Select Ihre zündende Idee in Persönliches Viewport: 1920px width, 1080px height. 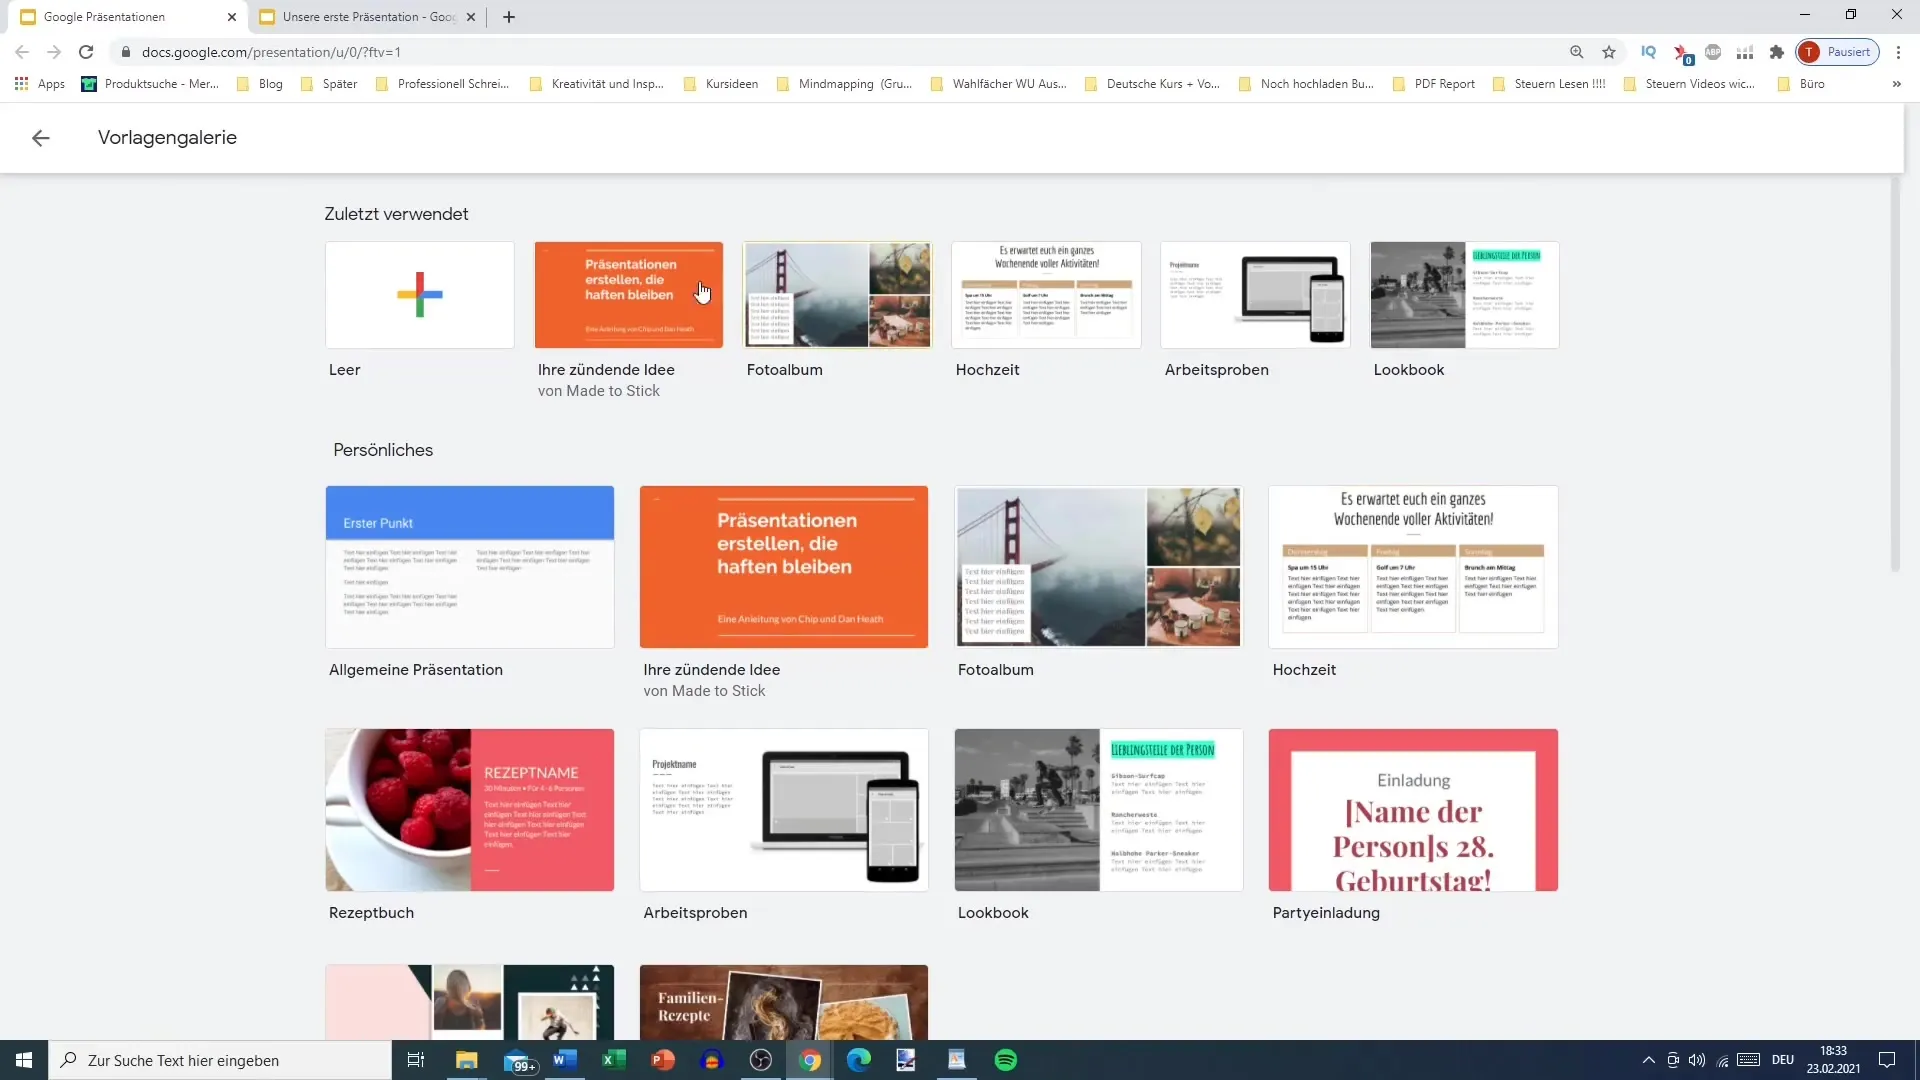[x=784, y=567]
